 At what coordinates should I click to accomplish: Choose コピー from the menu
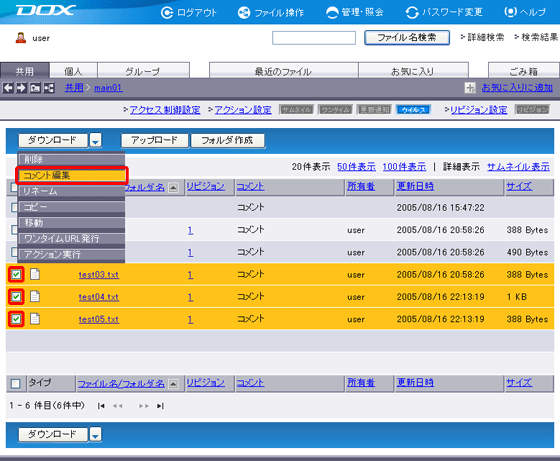[71, 207]
